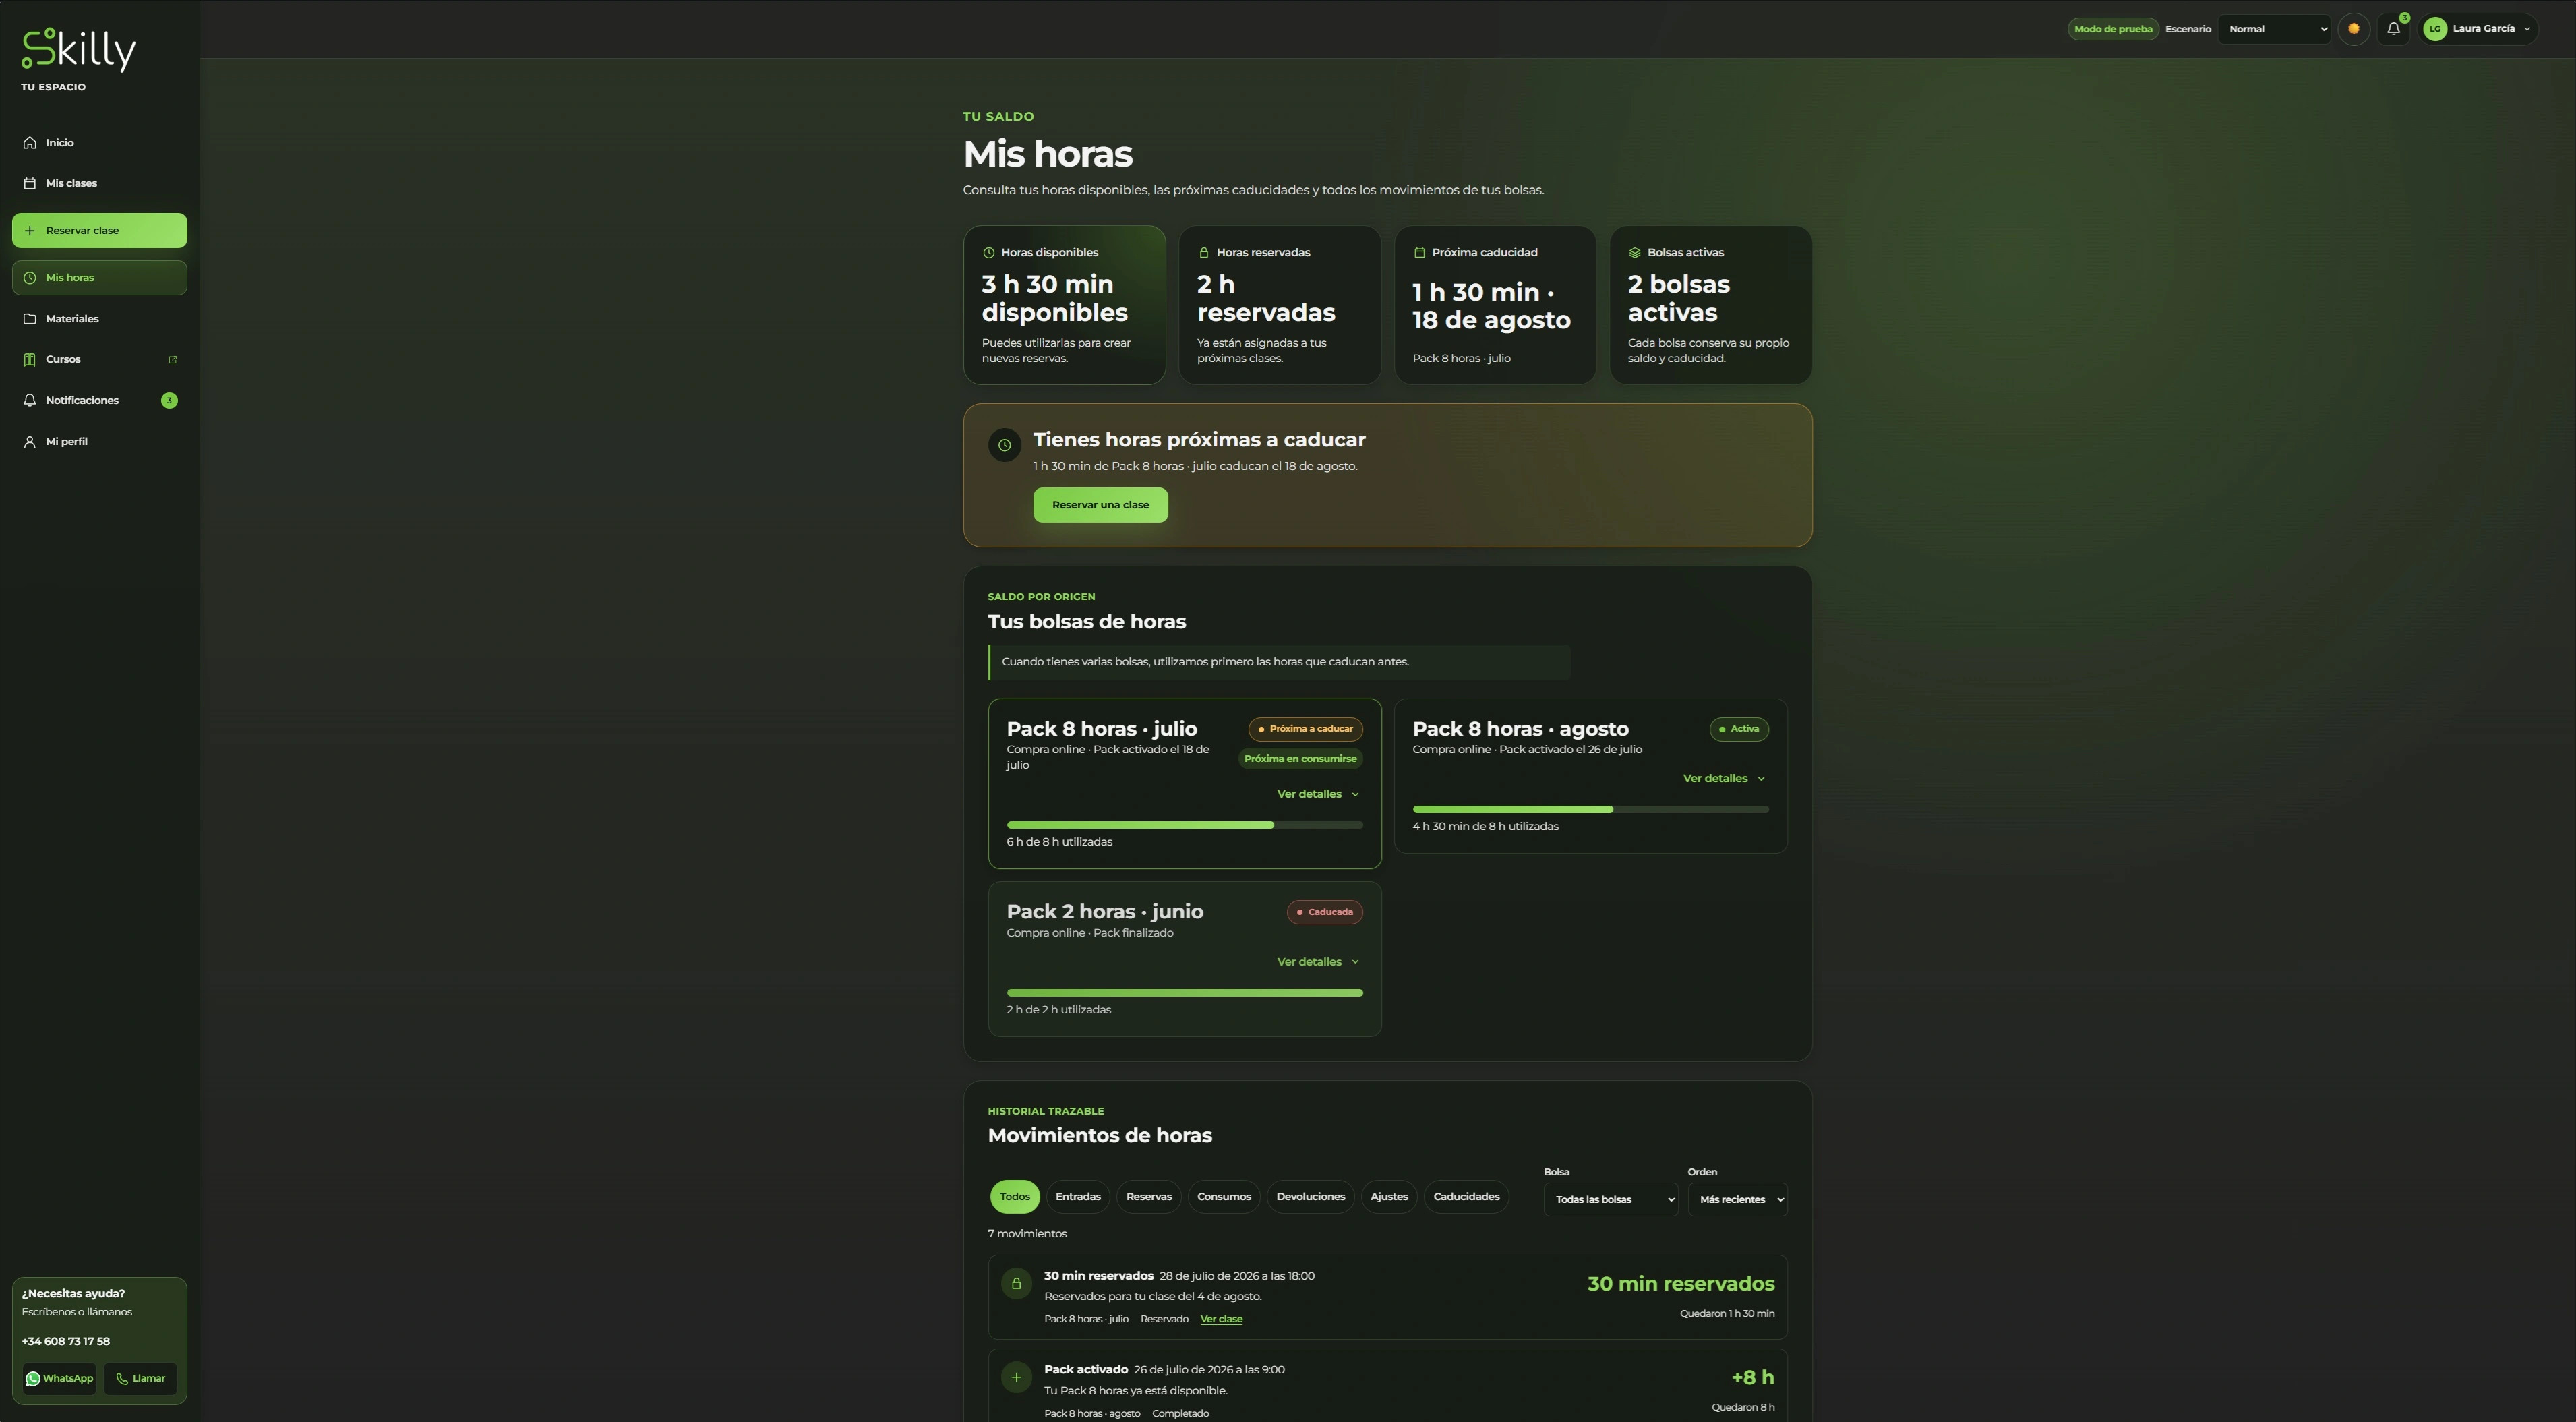This screenshot has width=2576, height=1422.
Task: Open the Escenario Normal dropdown
Action: (x=2275, y=29)
